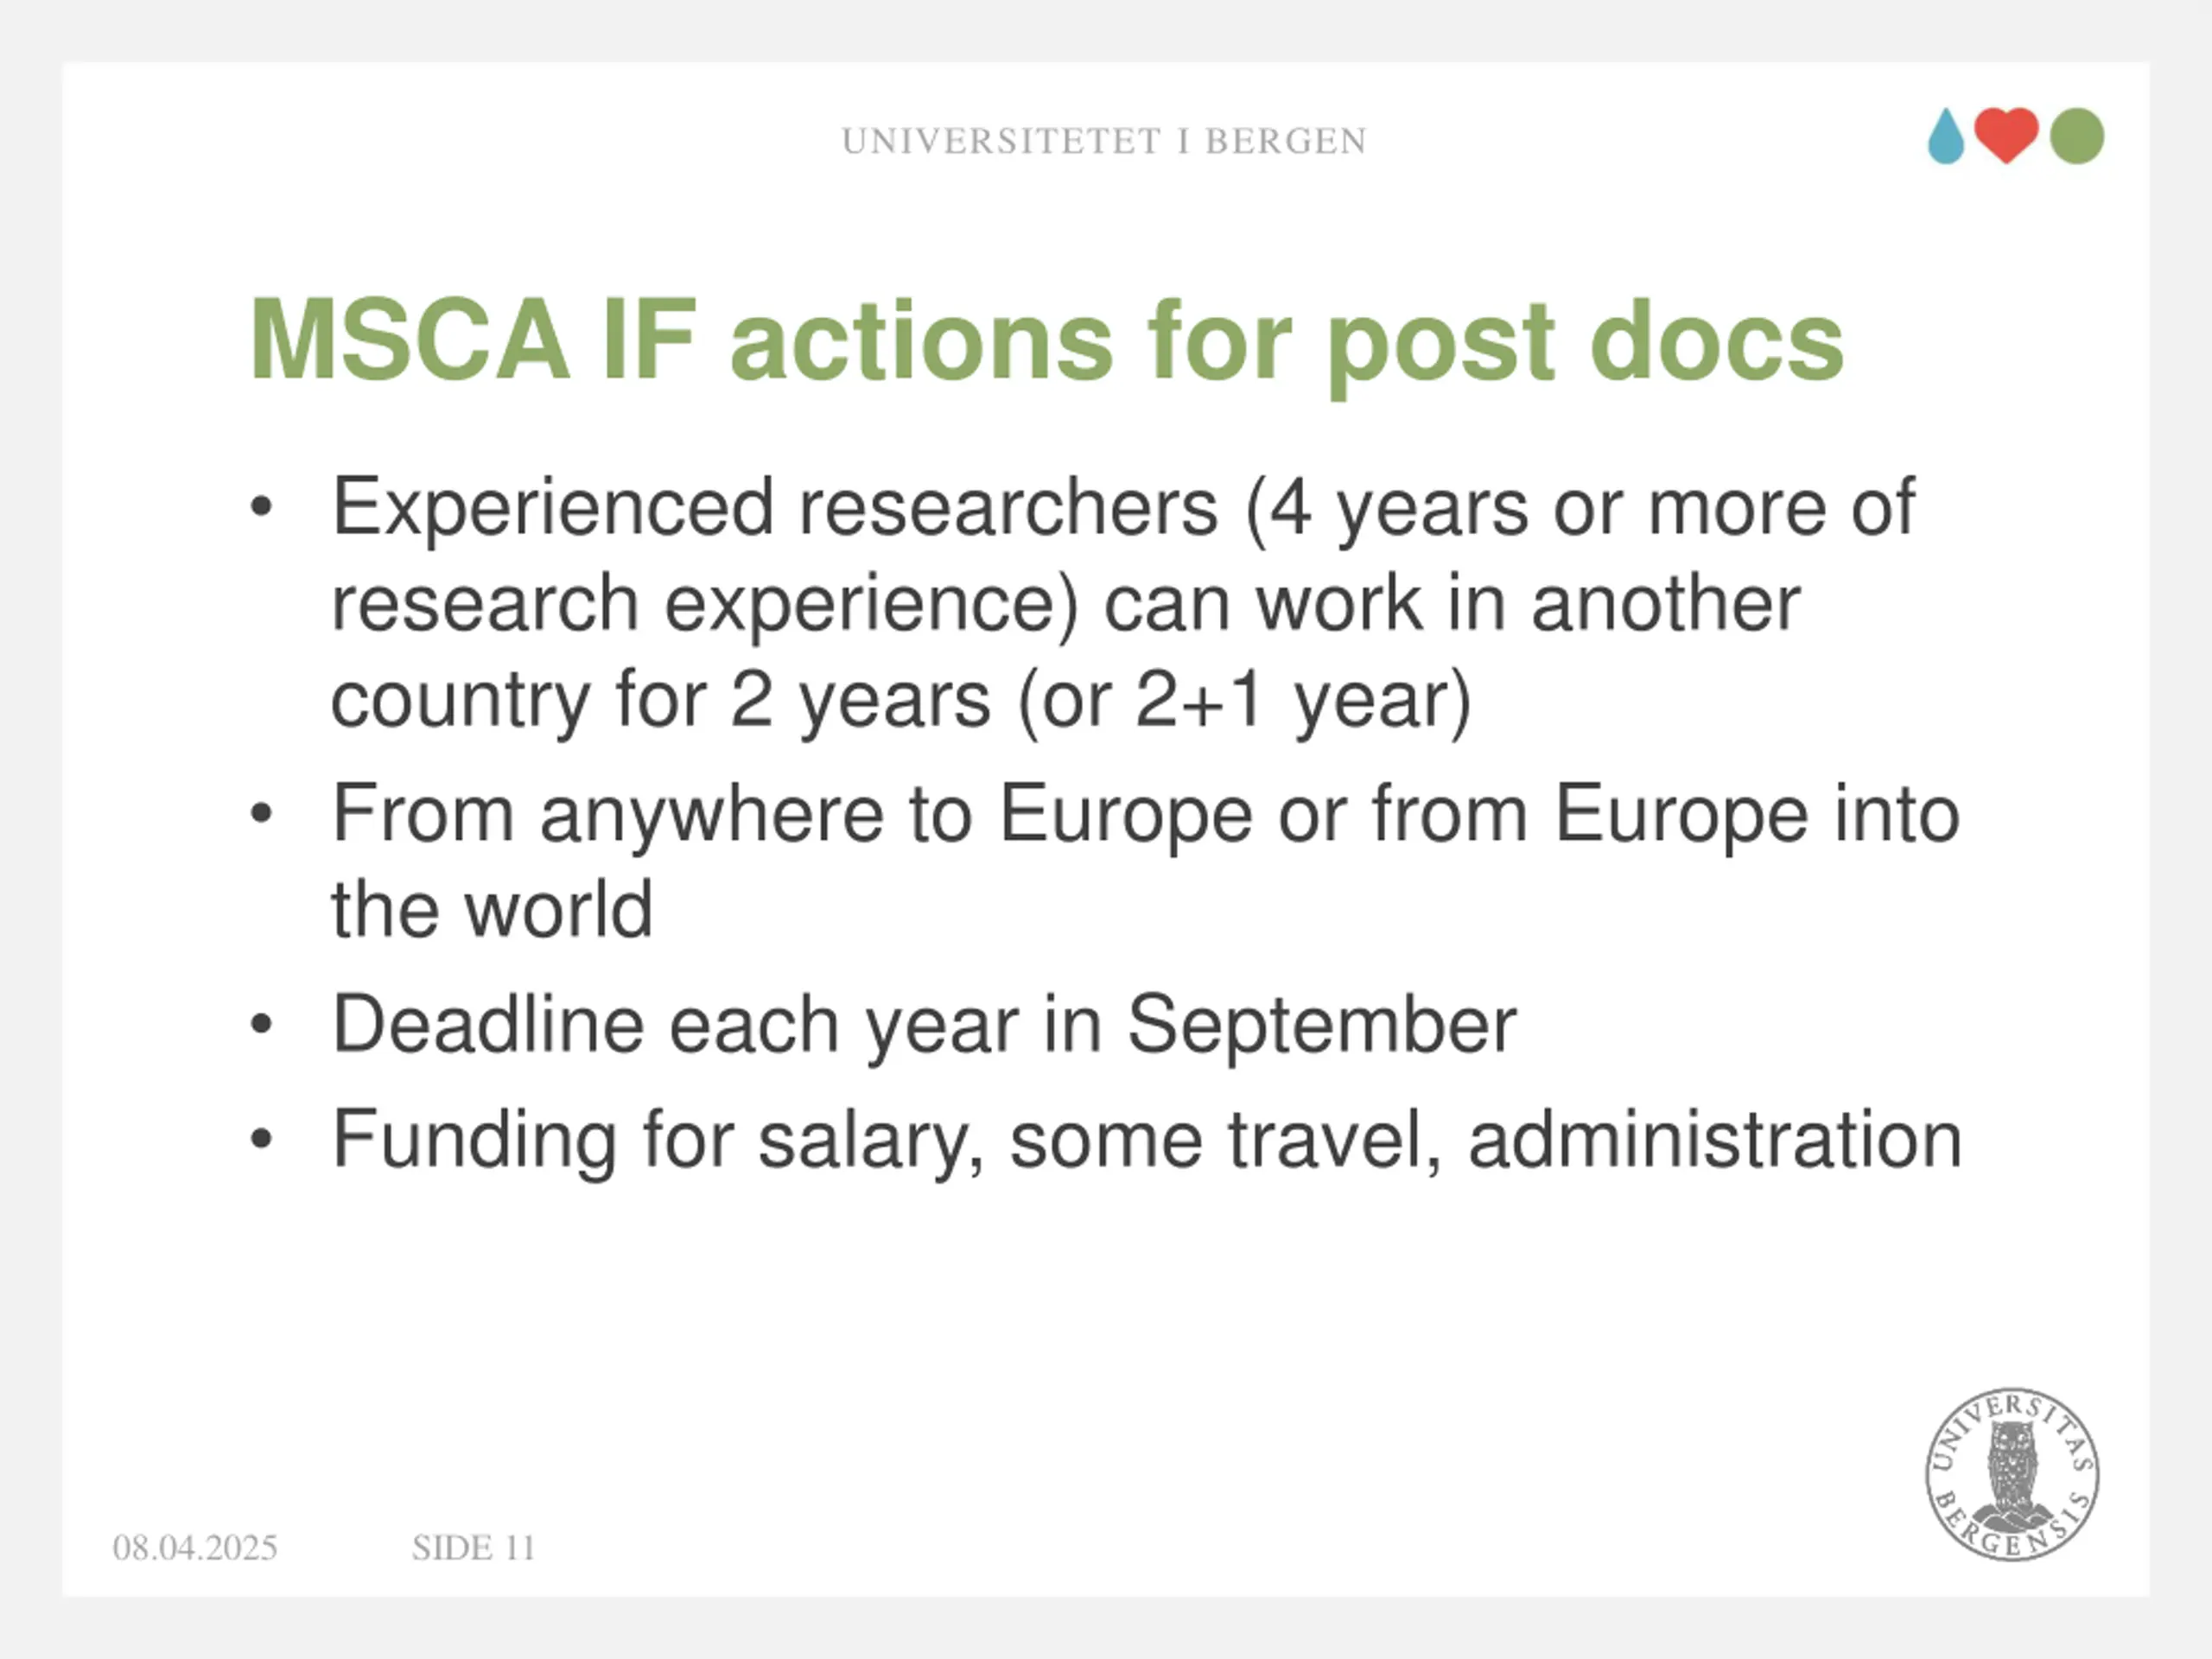Click the green circle icon

click(2077, 135)
